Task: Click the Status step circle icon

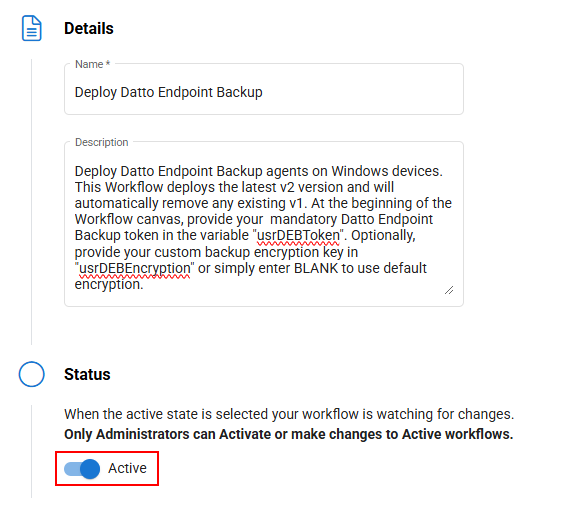Action: [32, 374]
